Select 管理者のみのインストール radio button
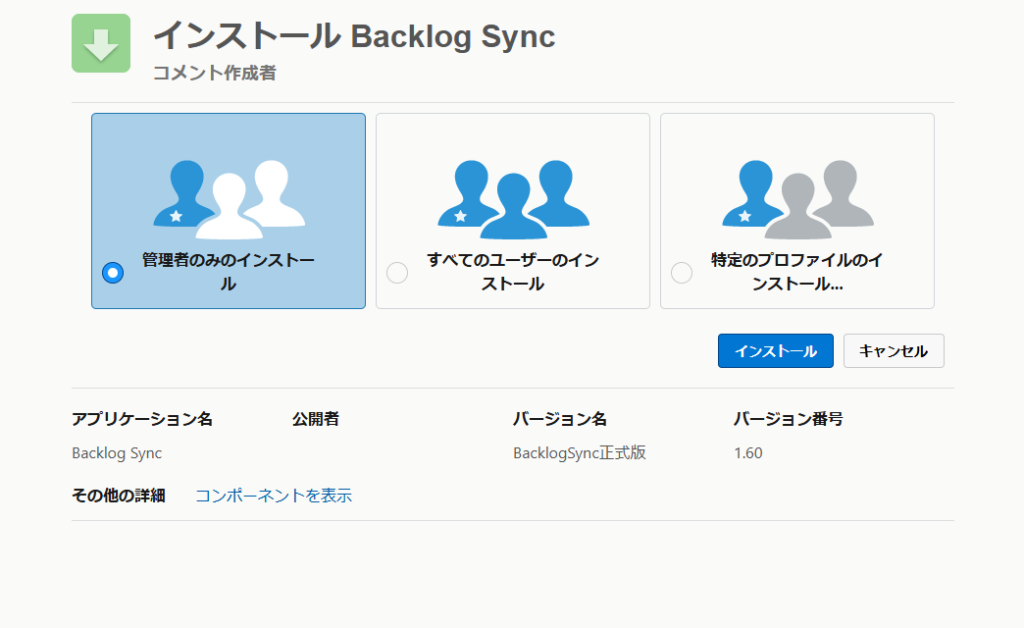Screen dimensions: 1024x628 coord(113,272)
